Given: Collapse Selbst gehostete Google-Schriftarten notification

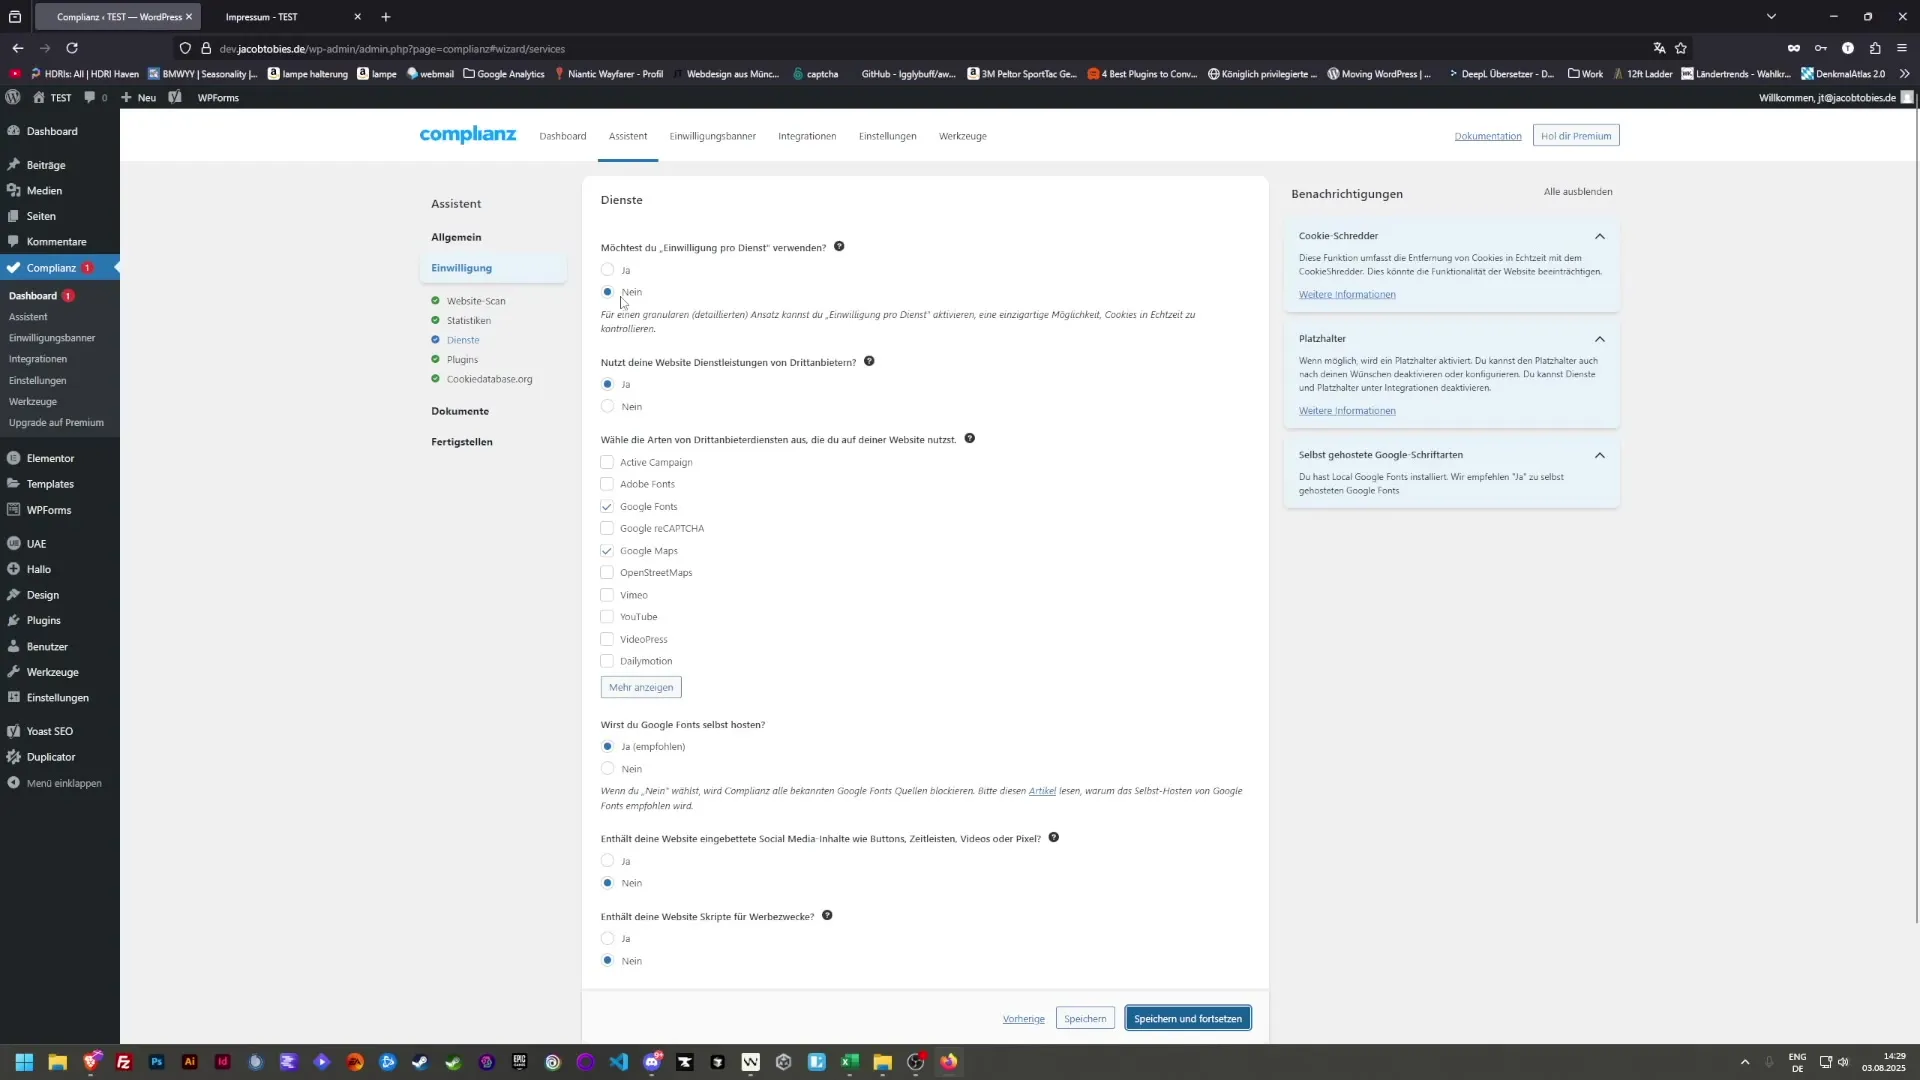Looking at the screenshot, I should pos(1599,455).
